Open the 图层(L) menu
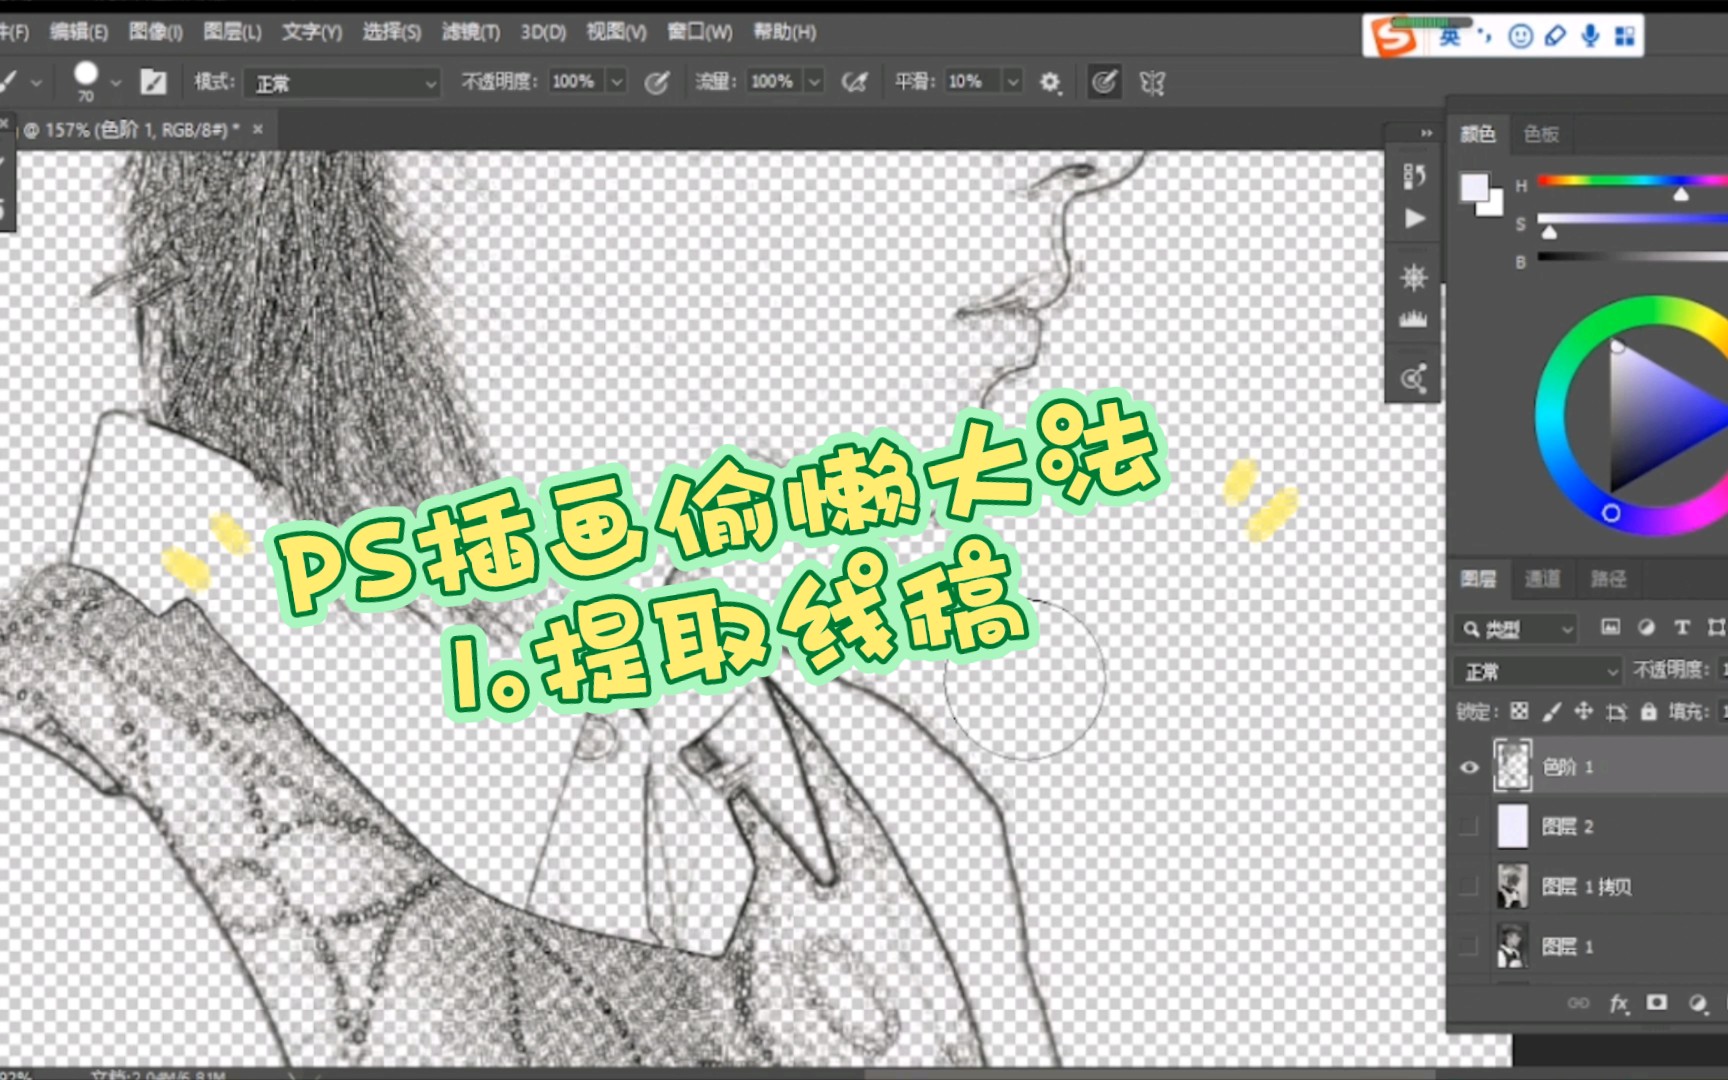This screenshot has height=1080, width=1728. [232, 32]
